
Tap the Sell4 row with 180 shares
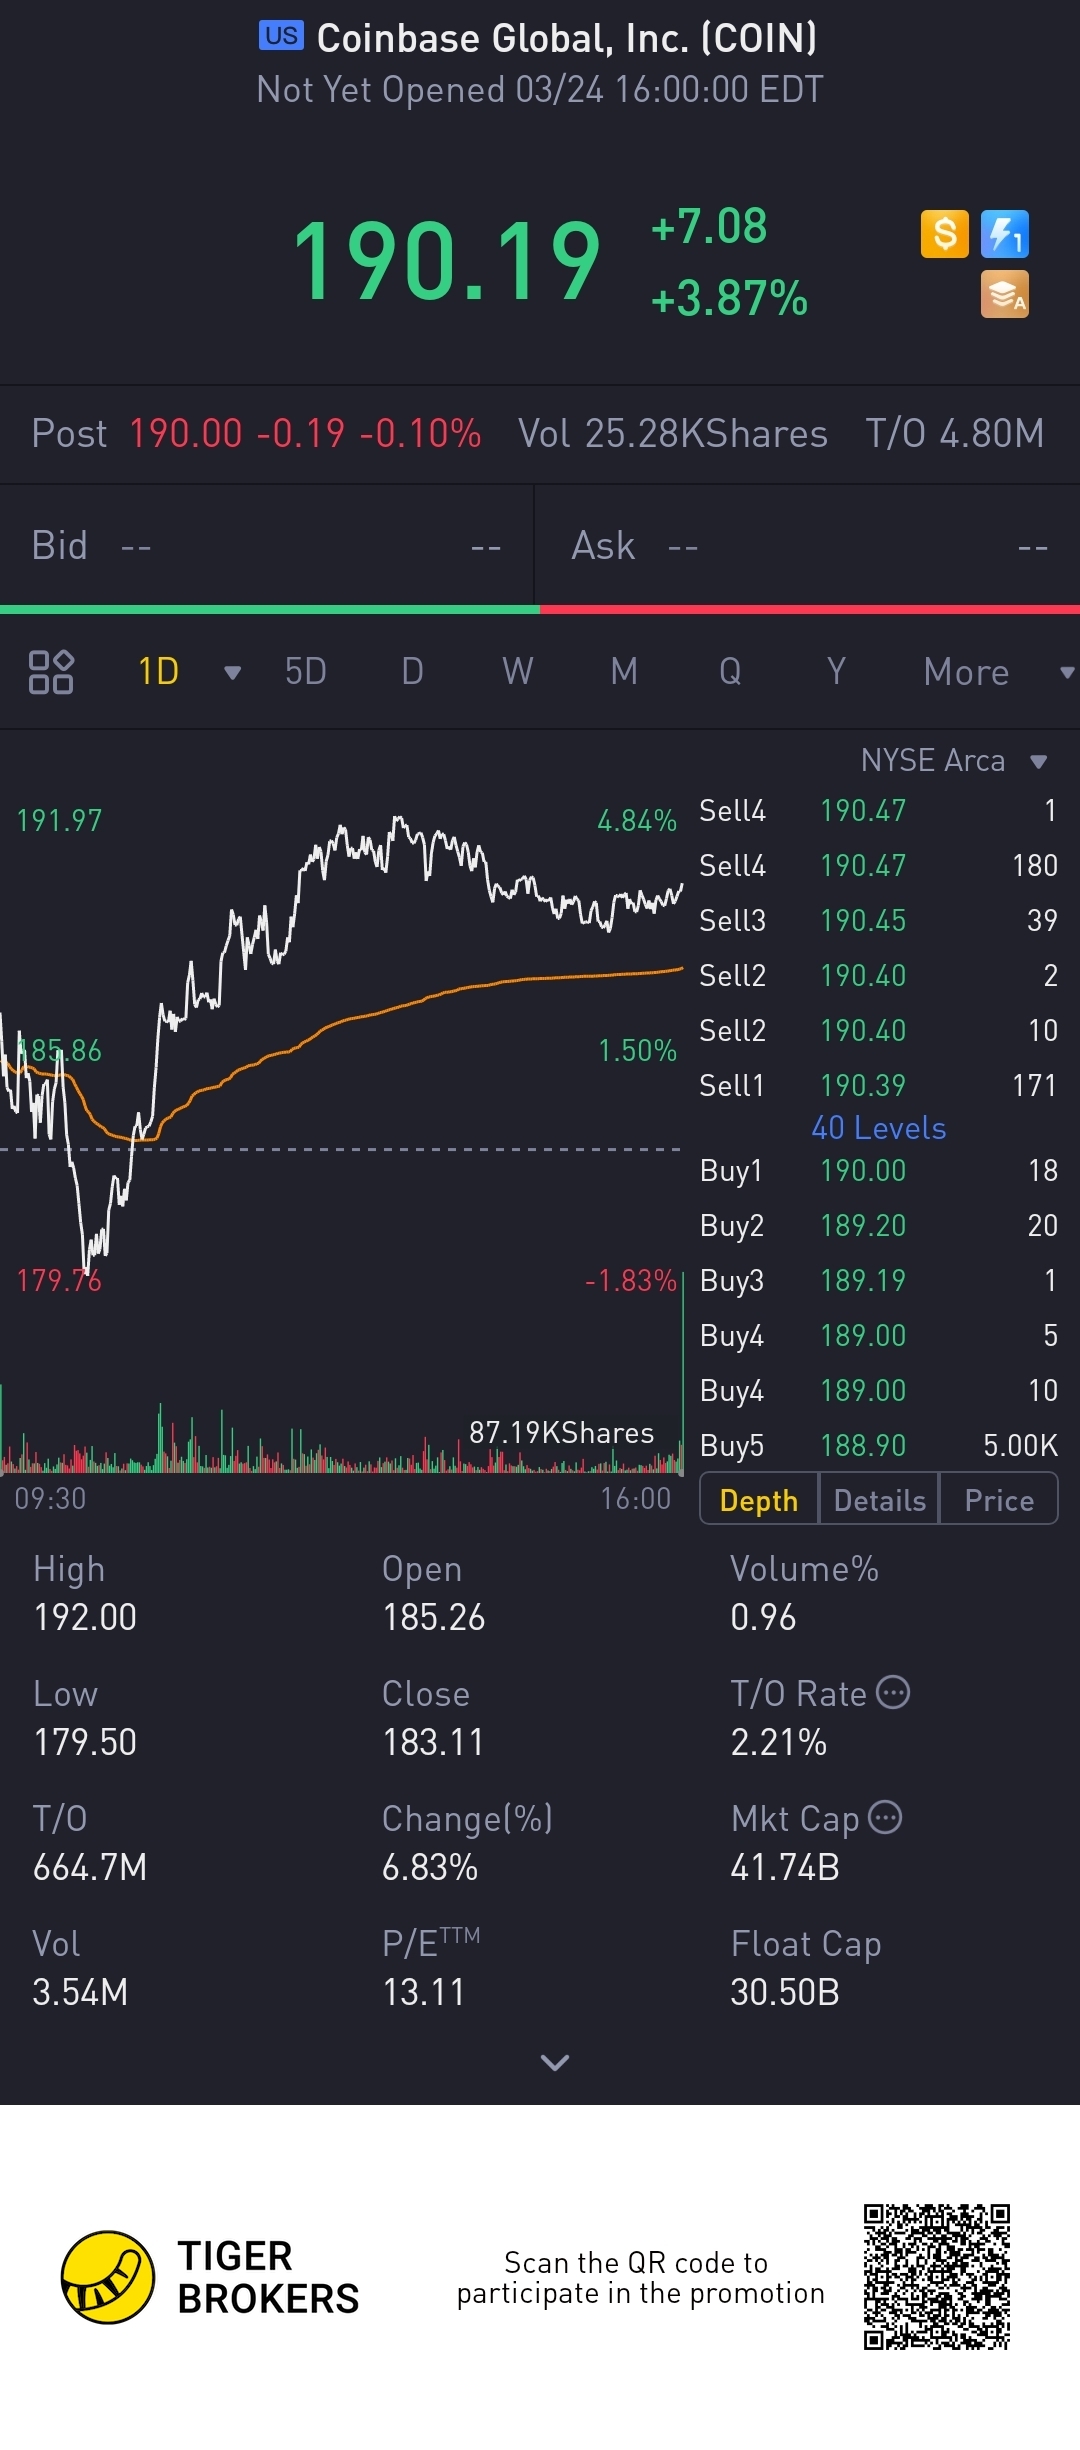(x=878, y=865)
